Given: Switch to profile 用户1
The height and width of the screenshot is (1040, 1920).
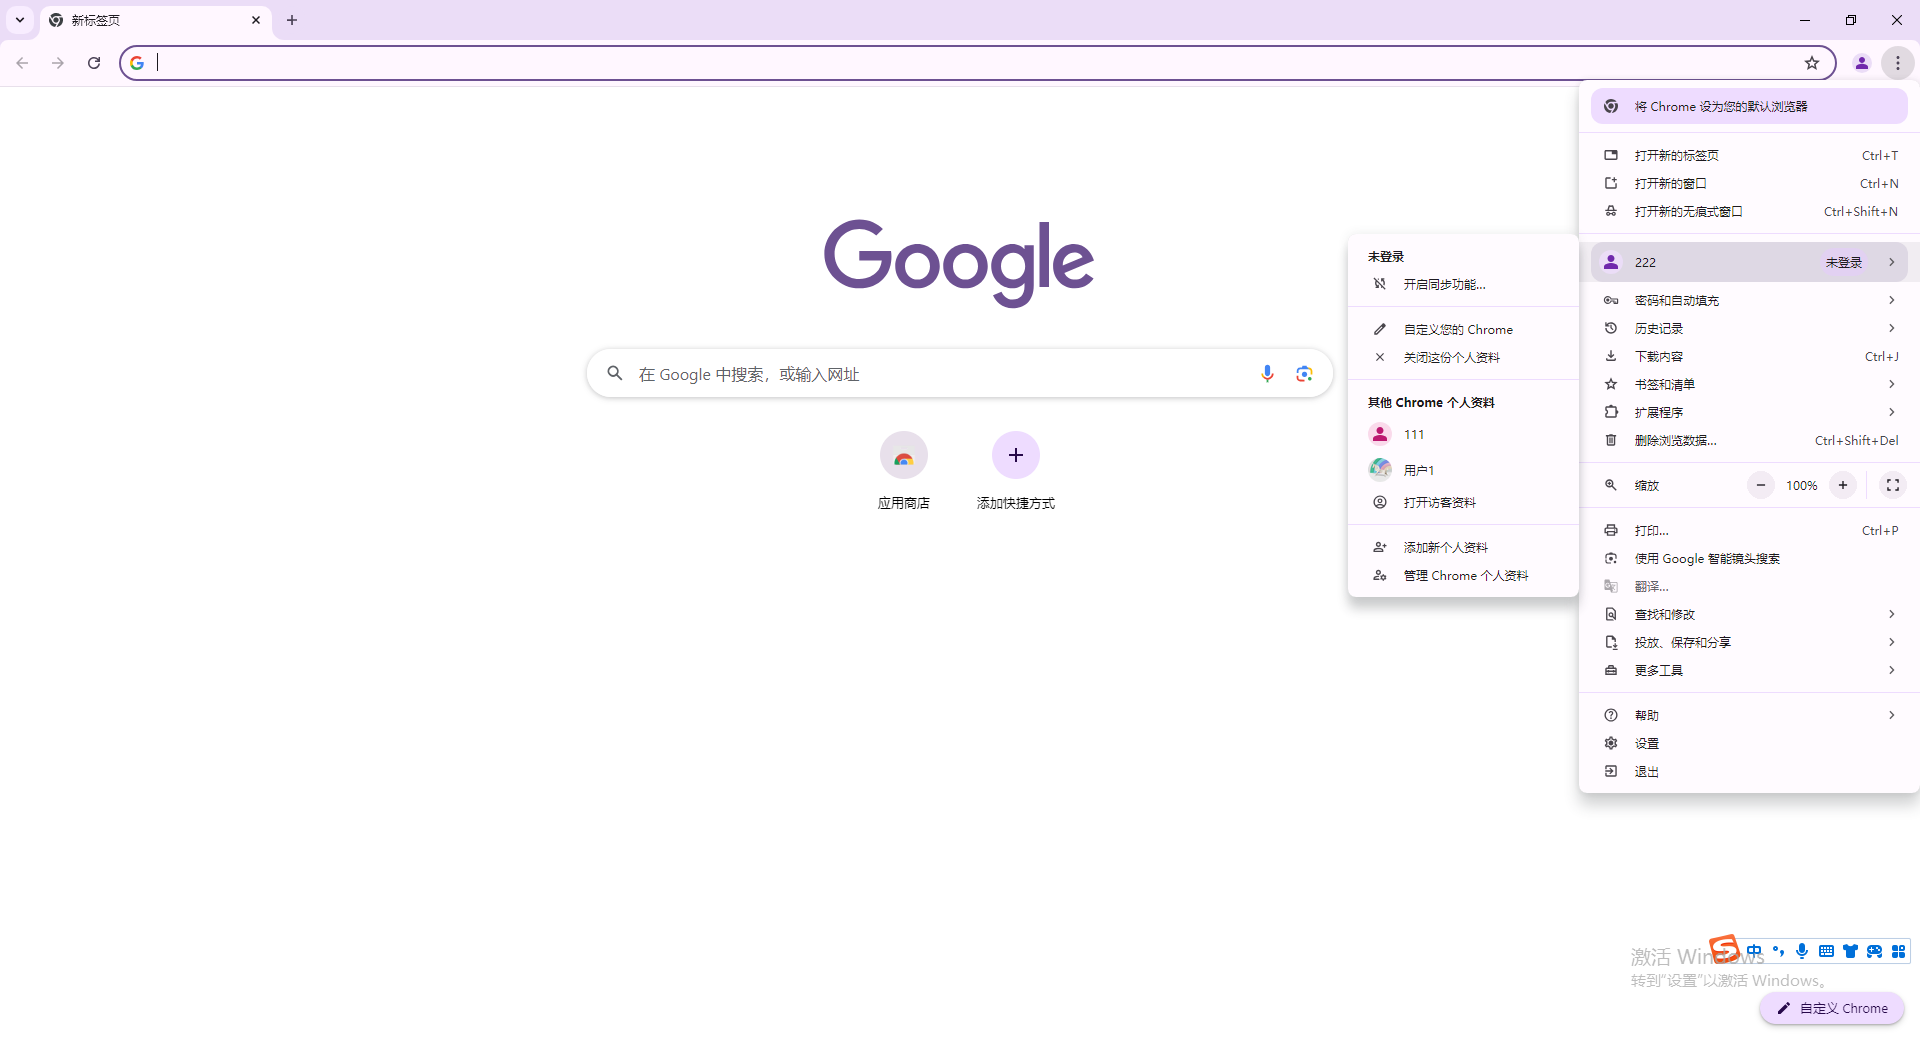Looking at the screenshot, I should click(x=1463, y=469).
